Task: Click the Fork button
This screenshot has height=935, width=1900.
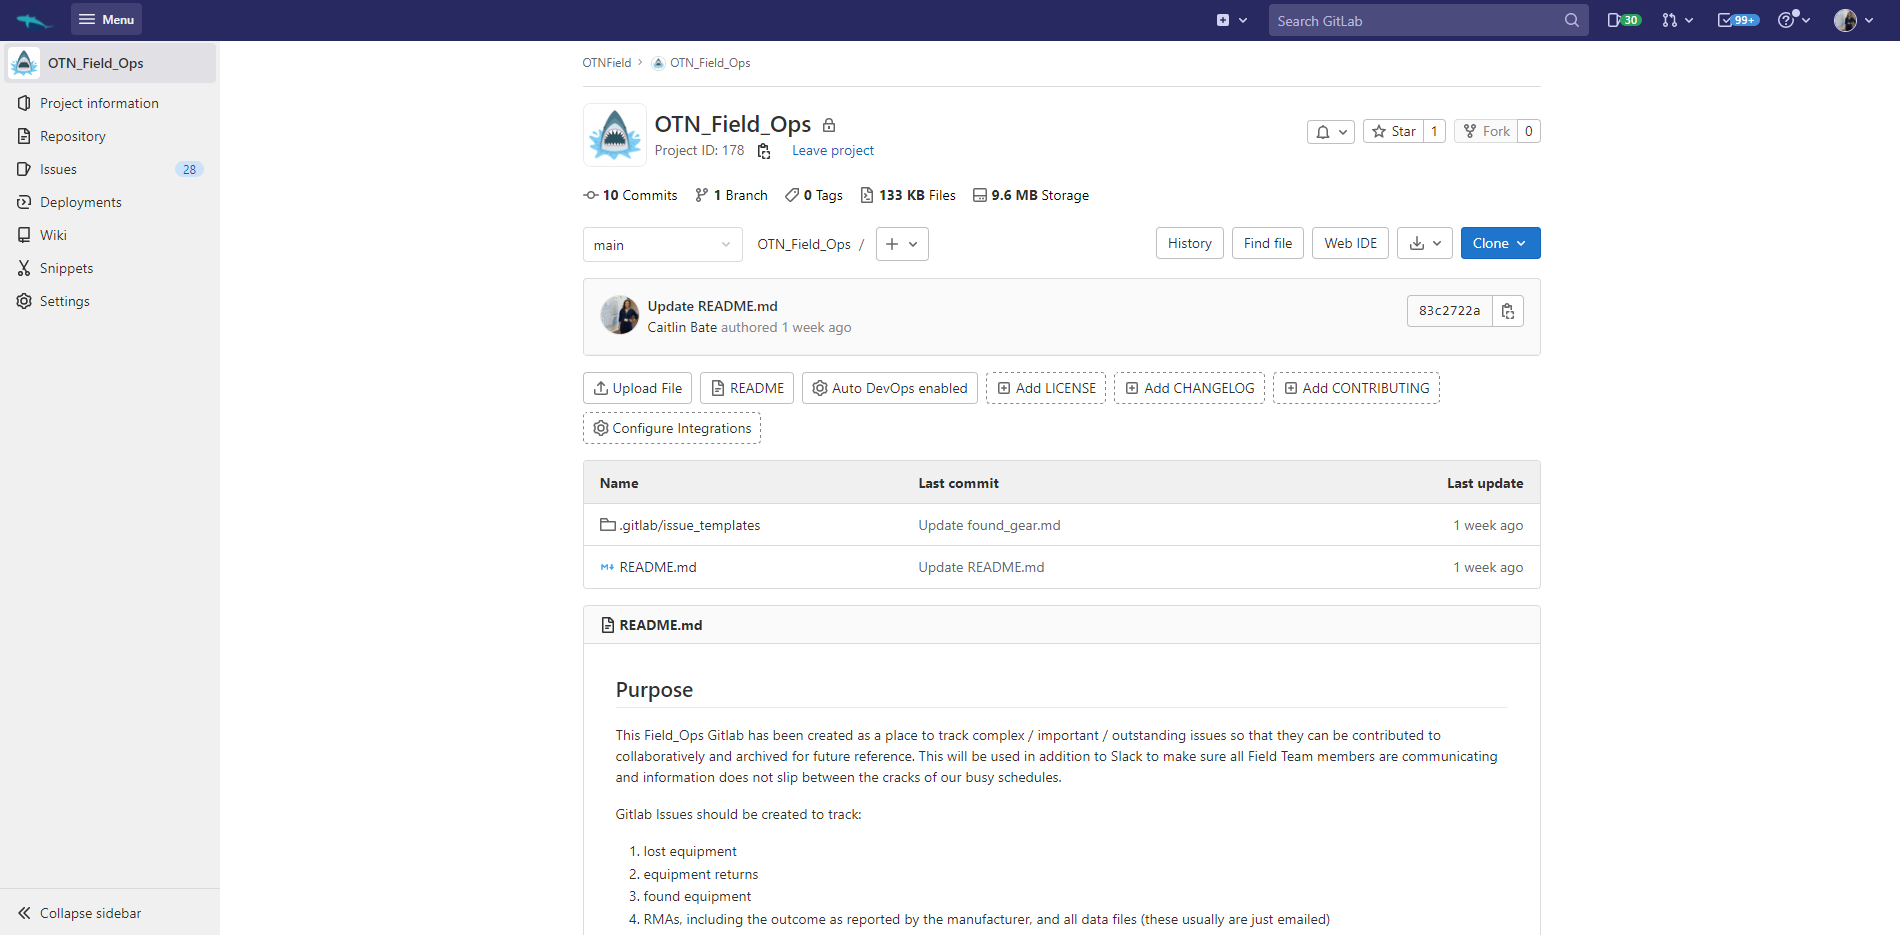Action: click(x=1486, y=131)
